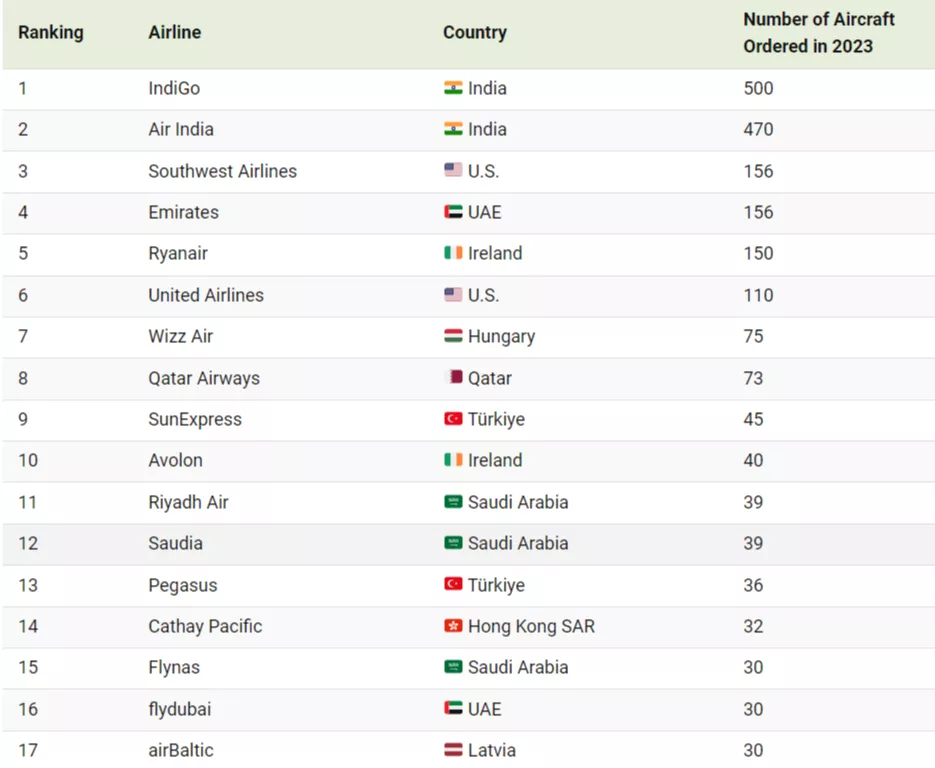Click the 500 aircraft order value
Viewport: 935px width, 768px height.
(758, 88)
